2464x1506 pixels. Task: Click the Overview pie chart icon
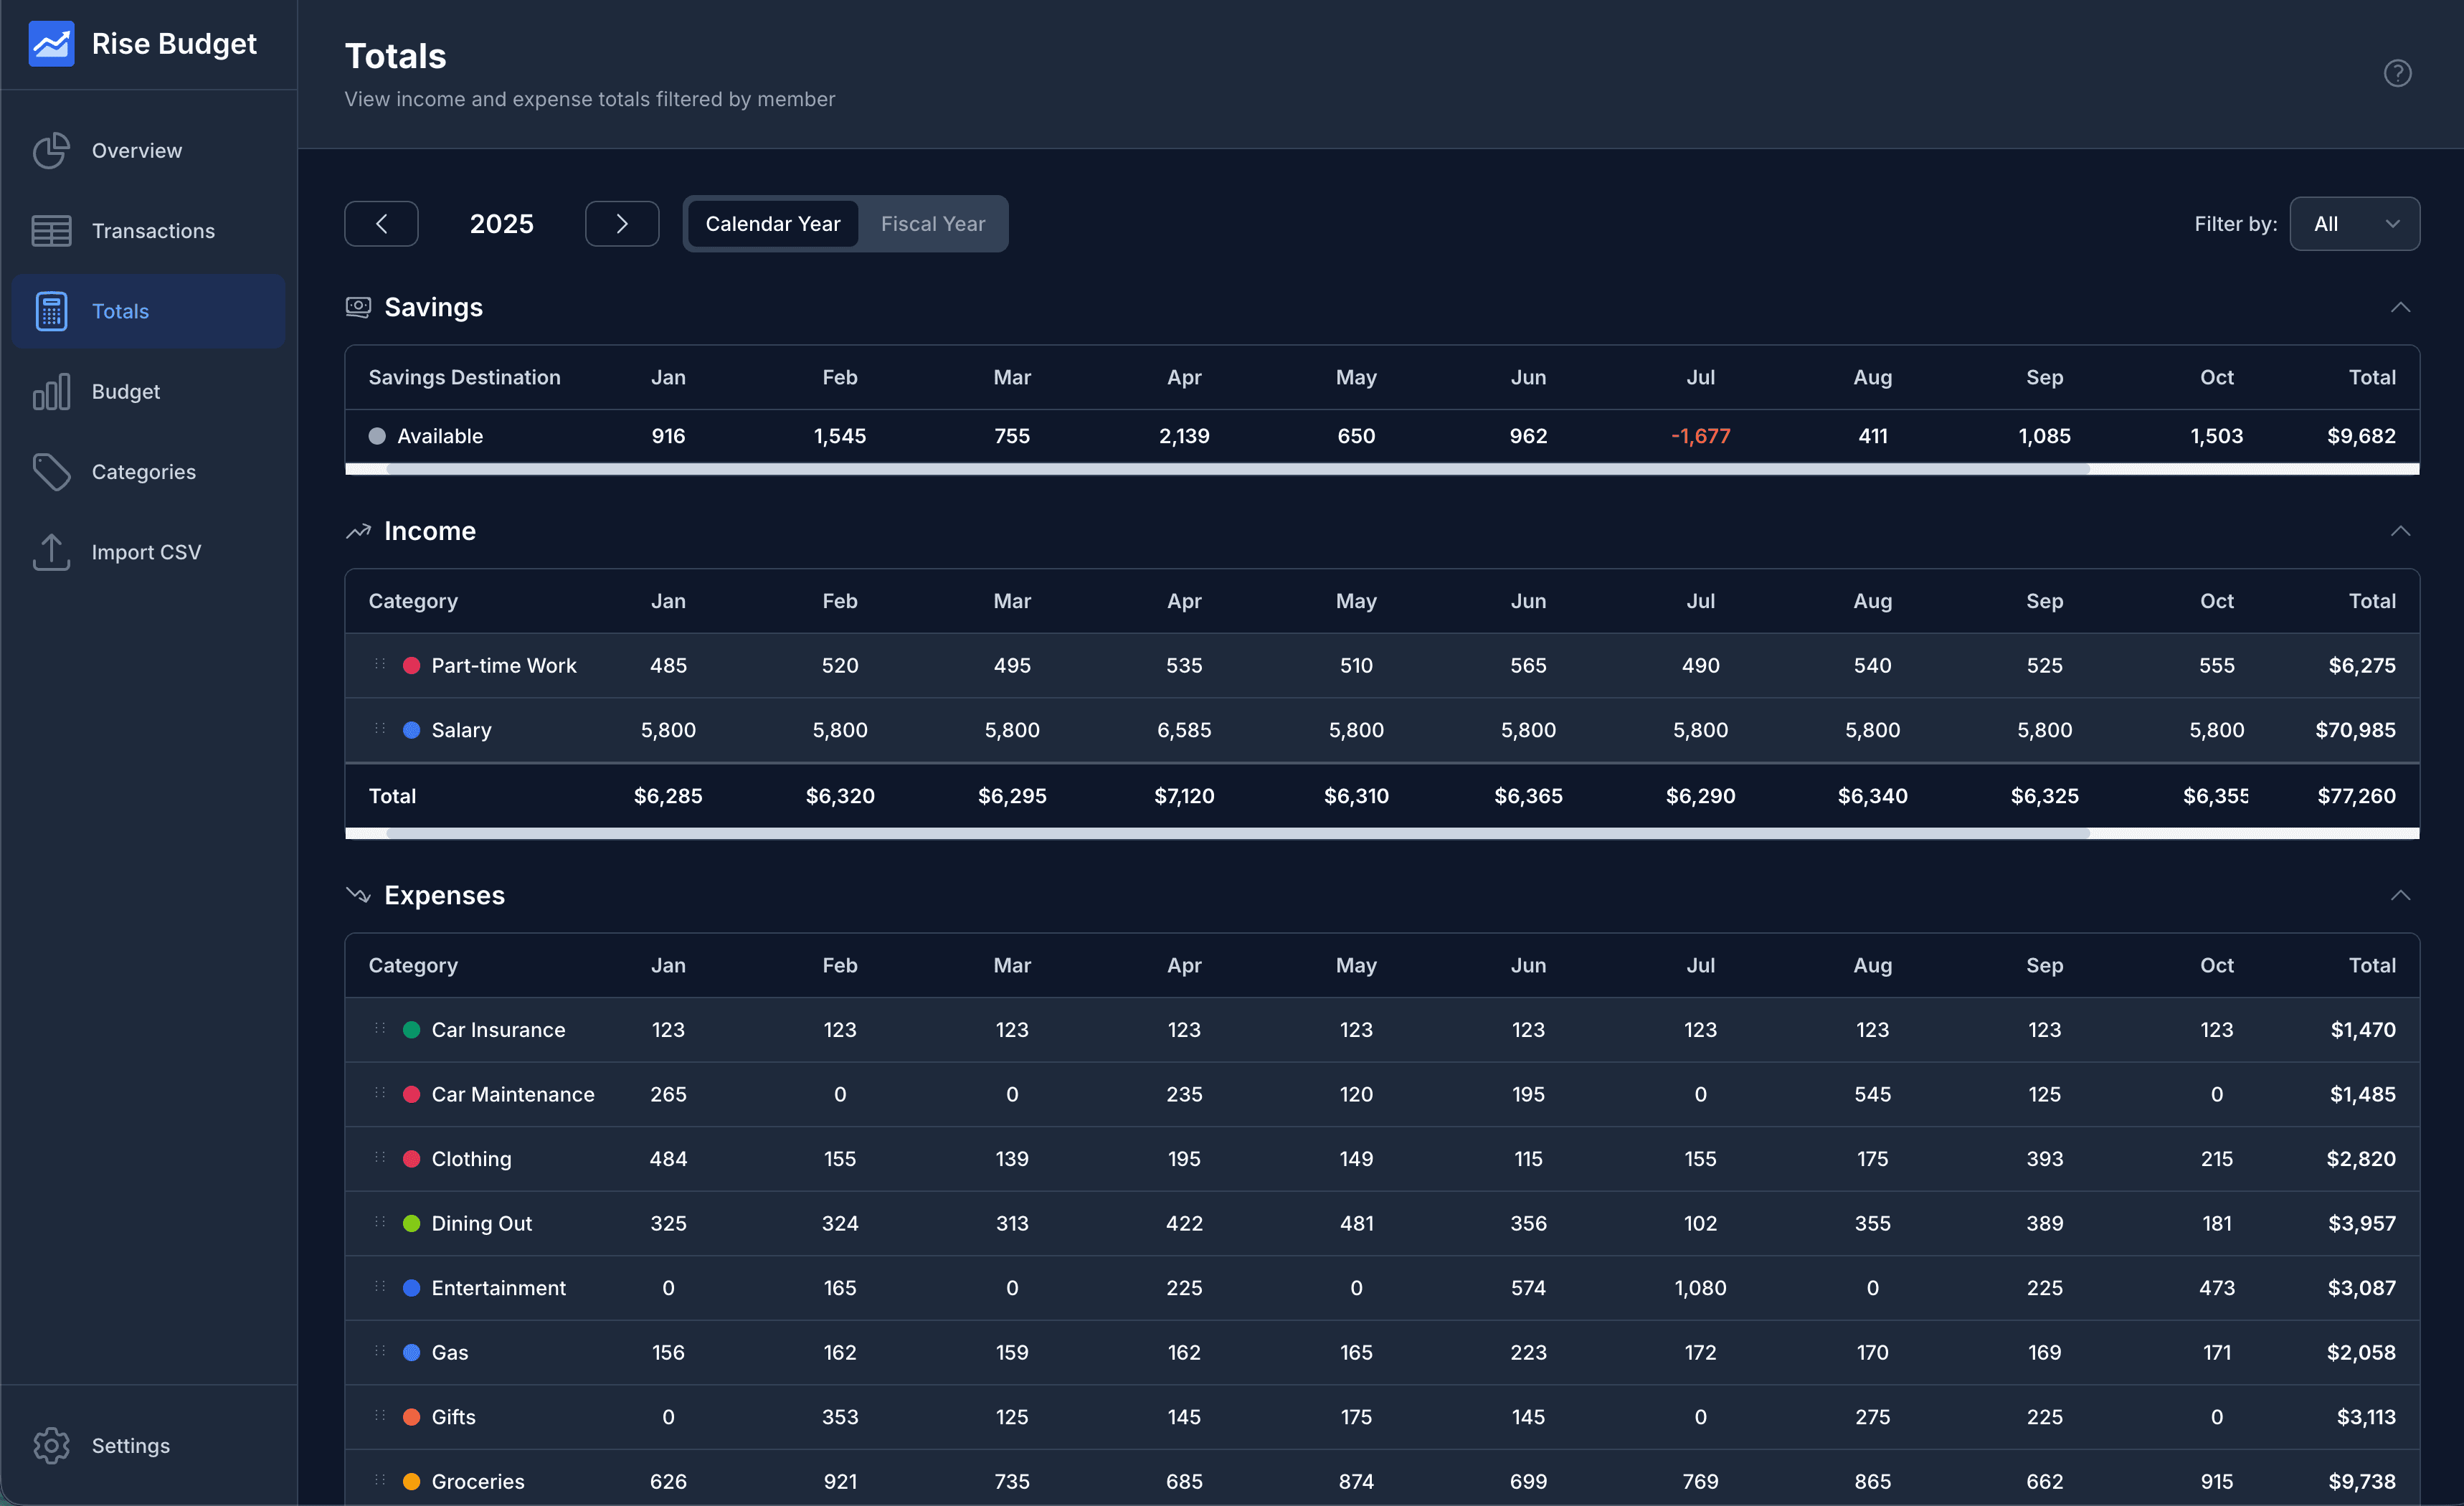tap(51, 151)
